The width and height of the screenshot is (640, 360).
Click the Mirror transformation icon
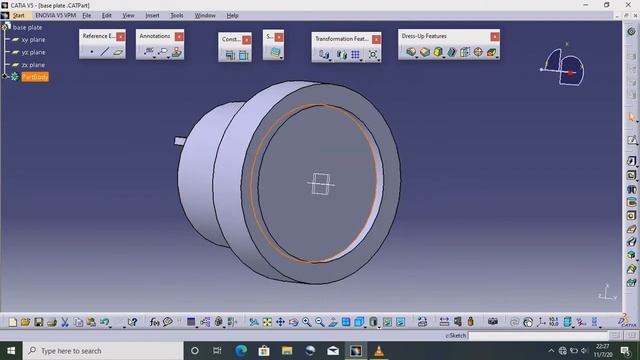click(x=342, y=54)
